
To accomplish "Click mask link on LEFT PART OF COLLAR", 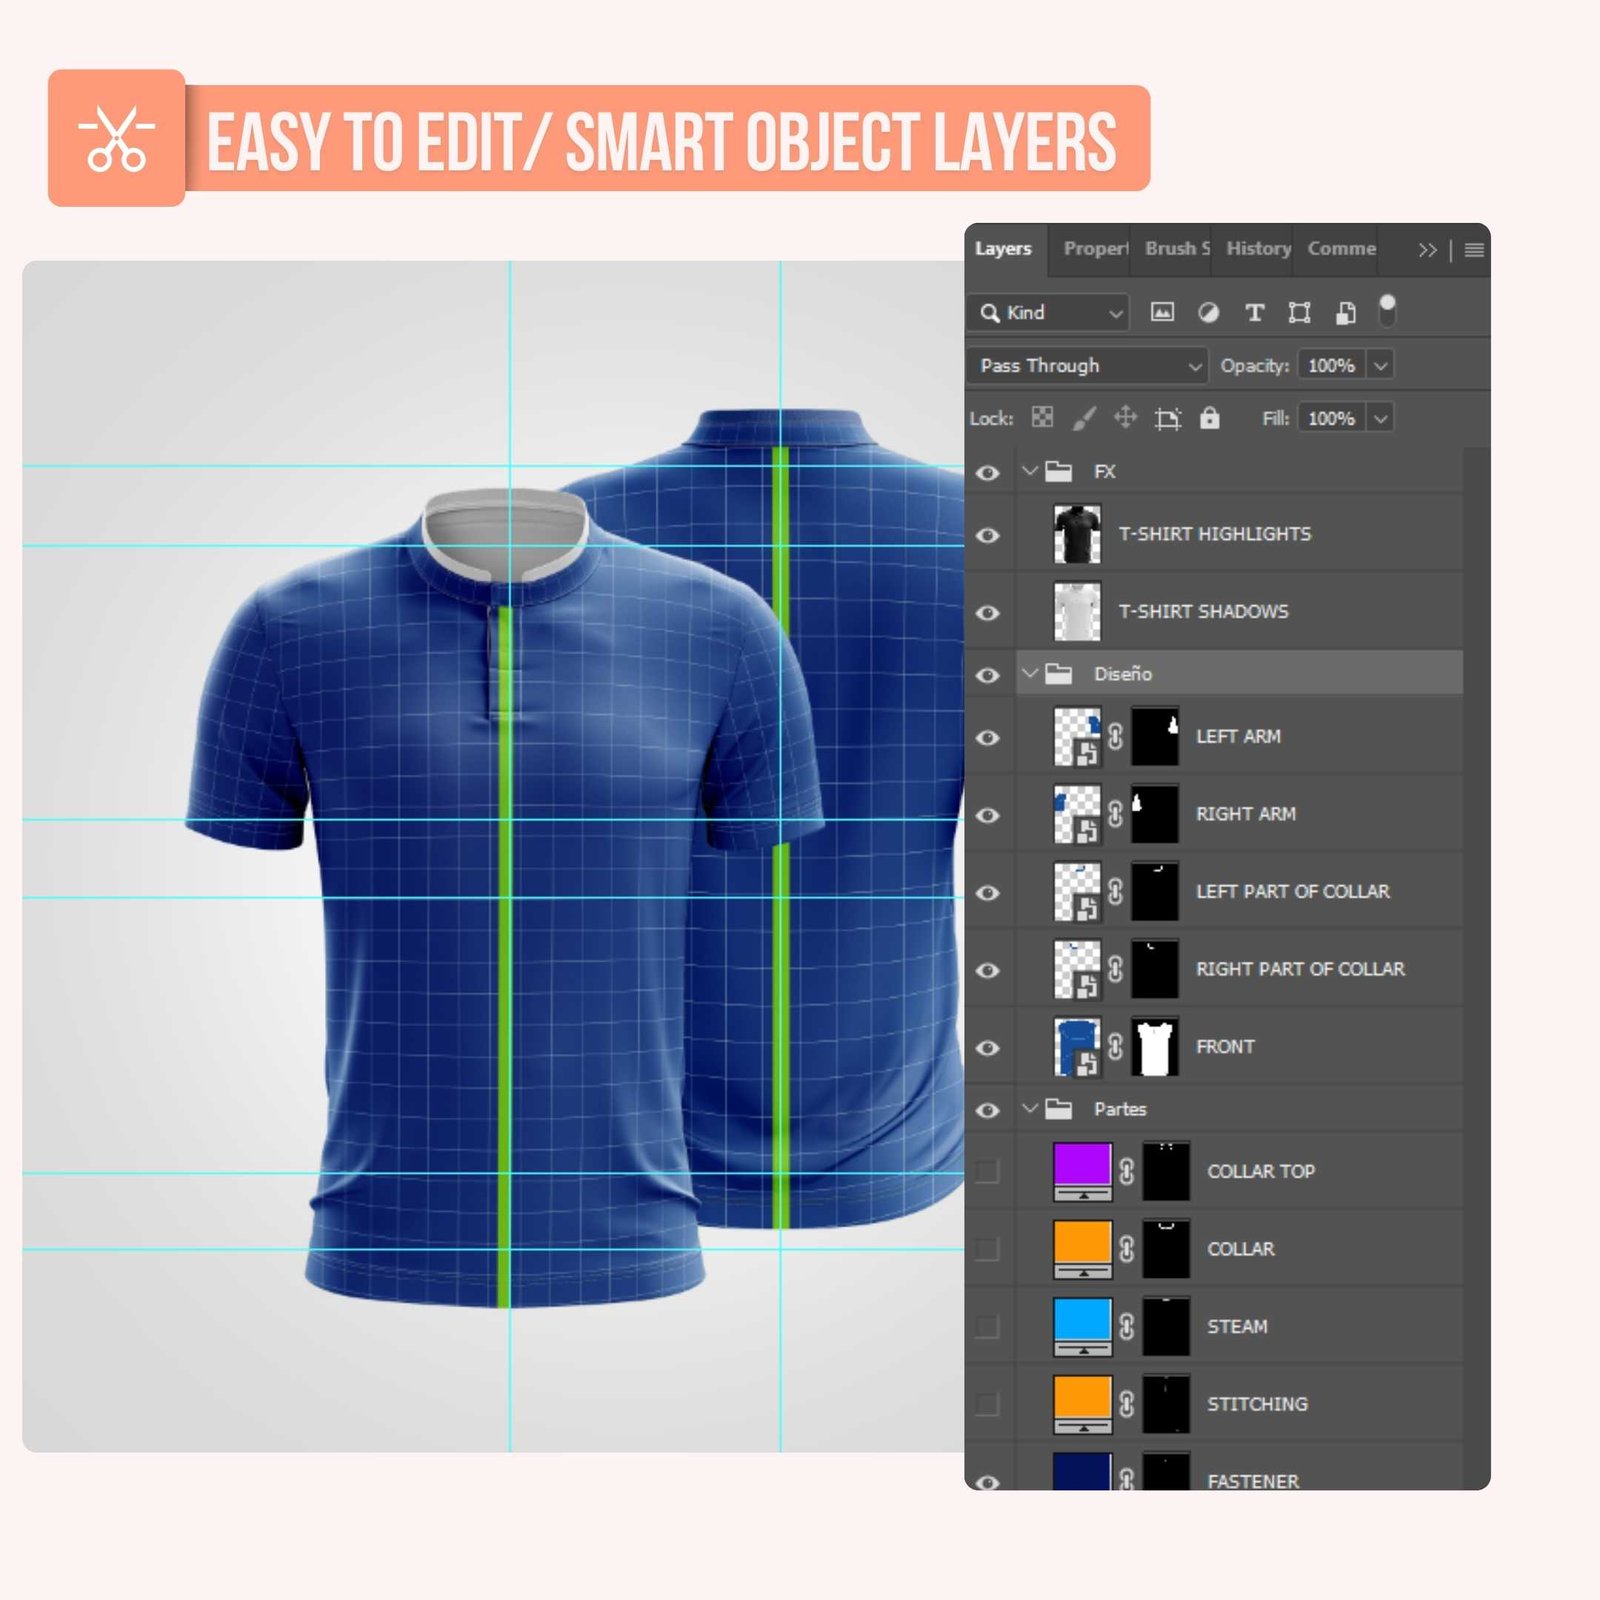I will pos(1116,892).
